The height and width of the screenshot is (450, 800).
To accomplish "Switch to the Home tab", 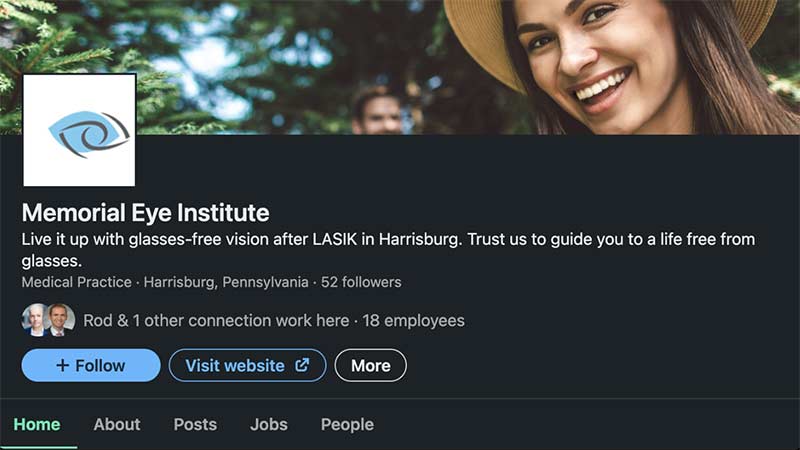I will tap(37, 424).
